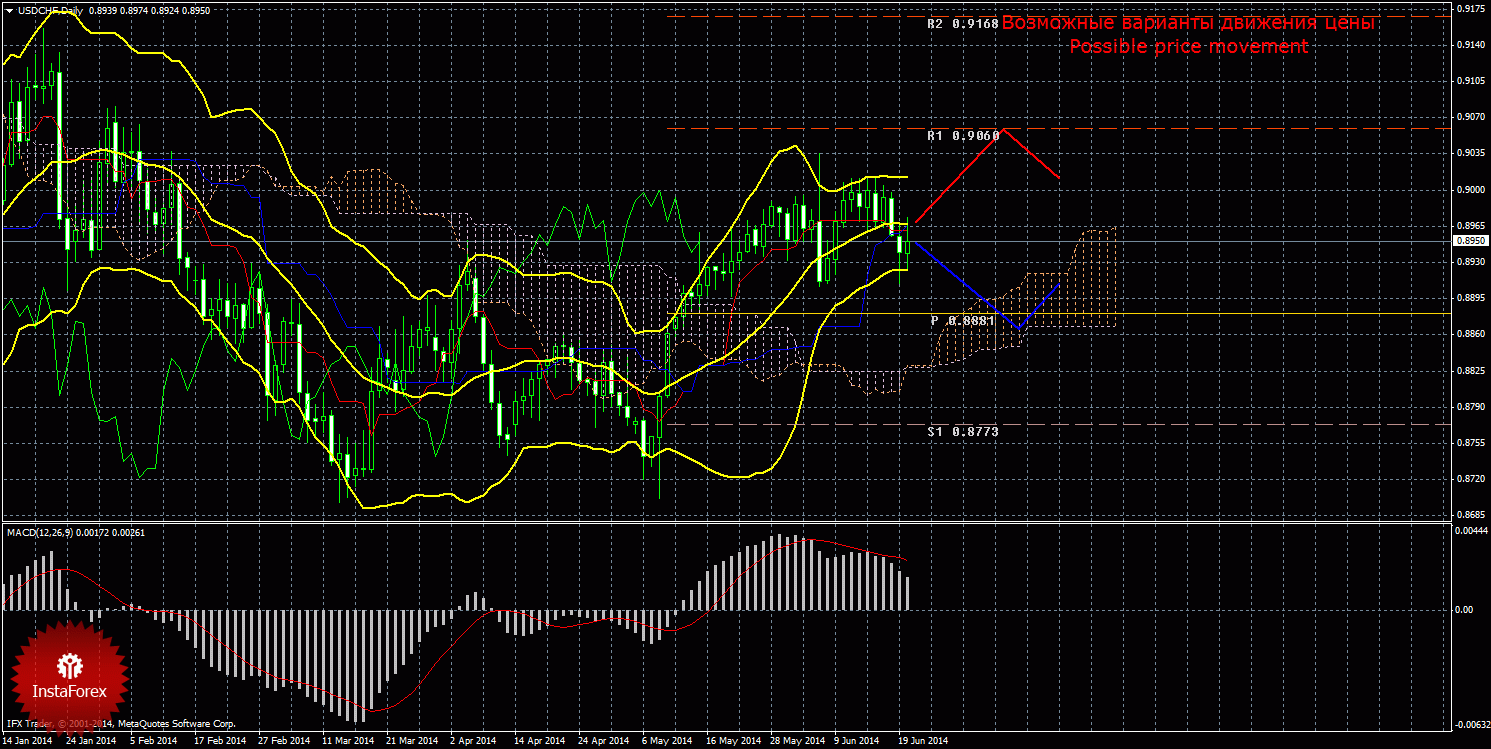
Task: Click the '27 Feb 2014' date label
Action: tap(283, 741)
